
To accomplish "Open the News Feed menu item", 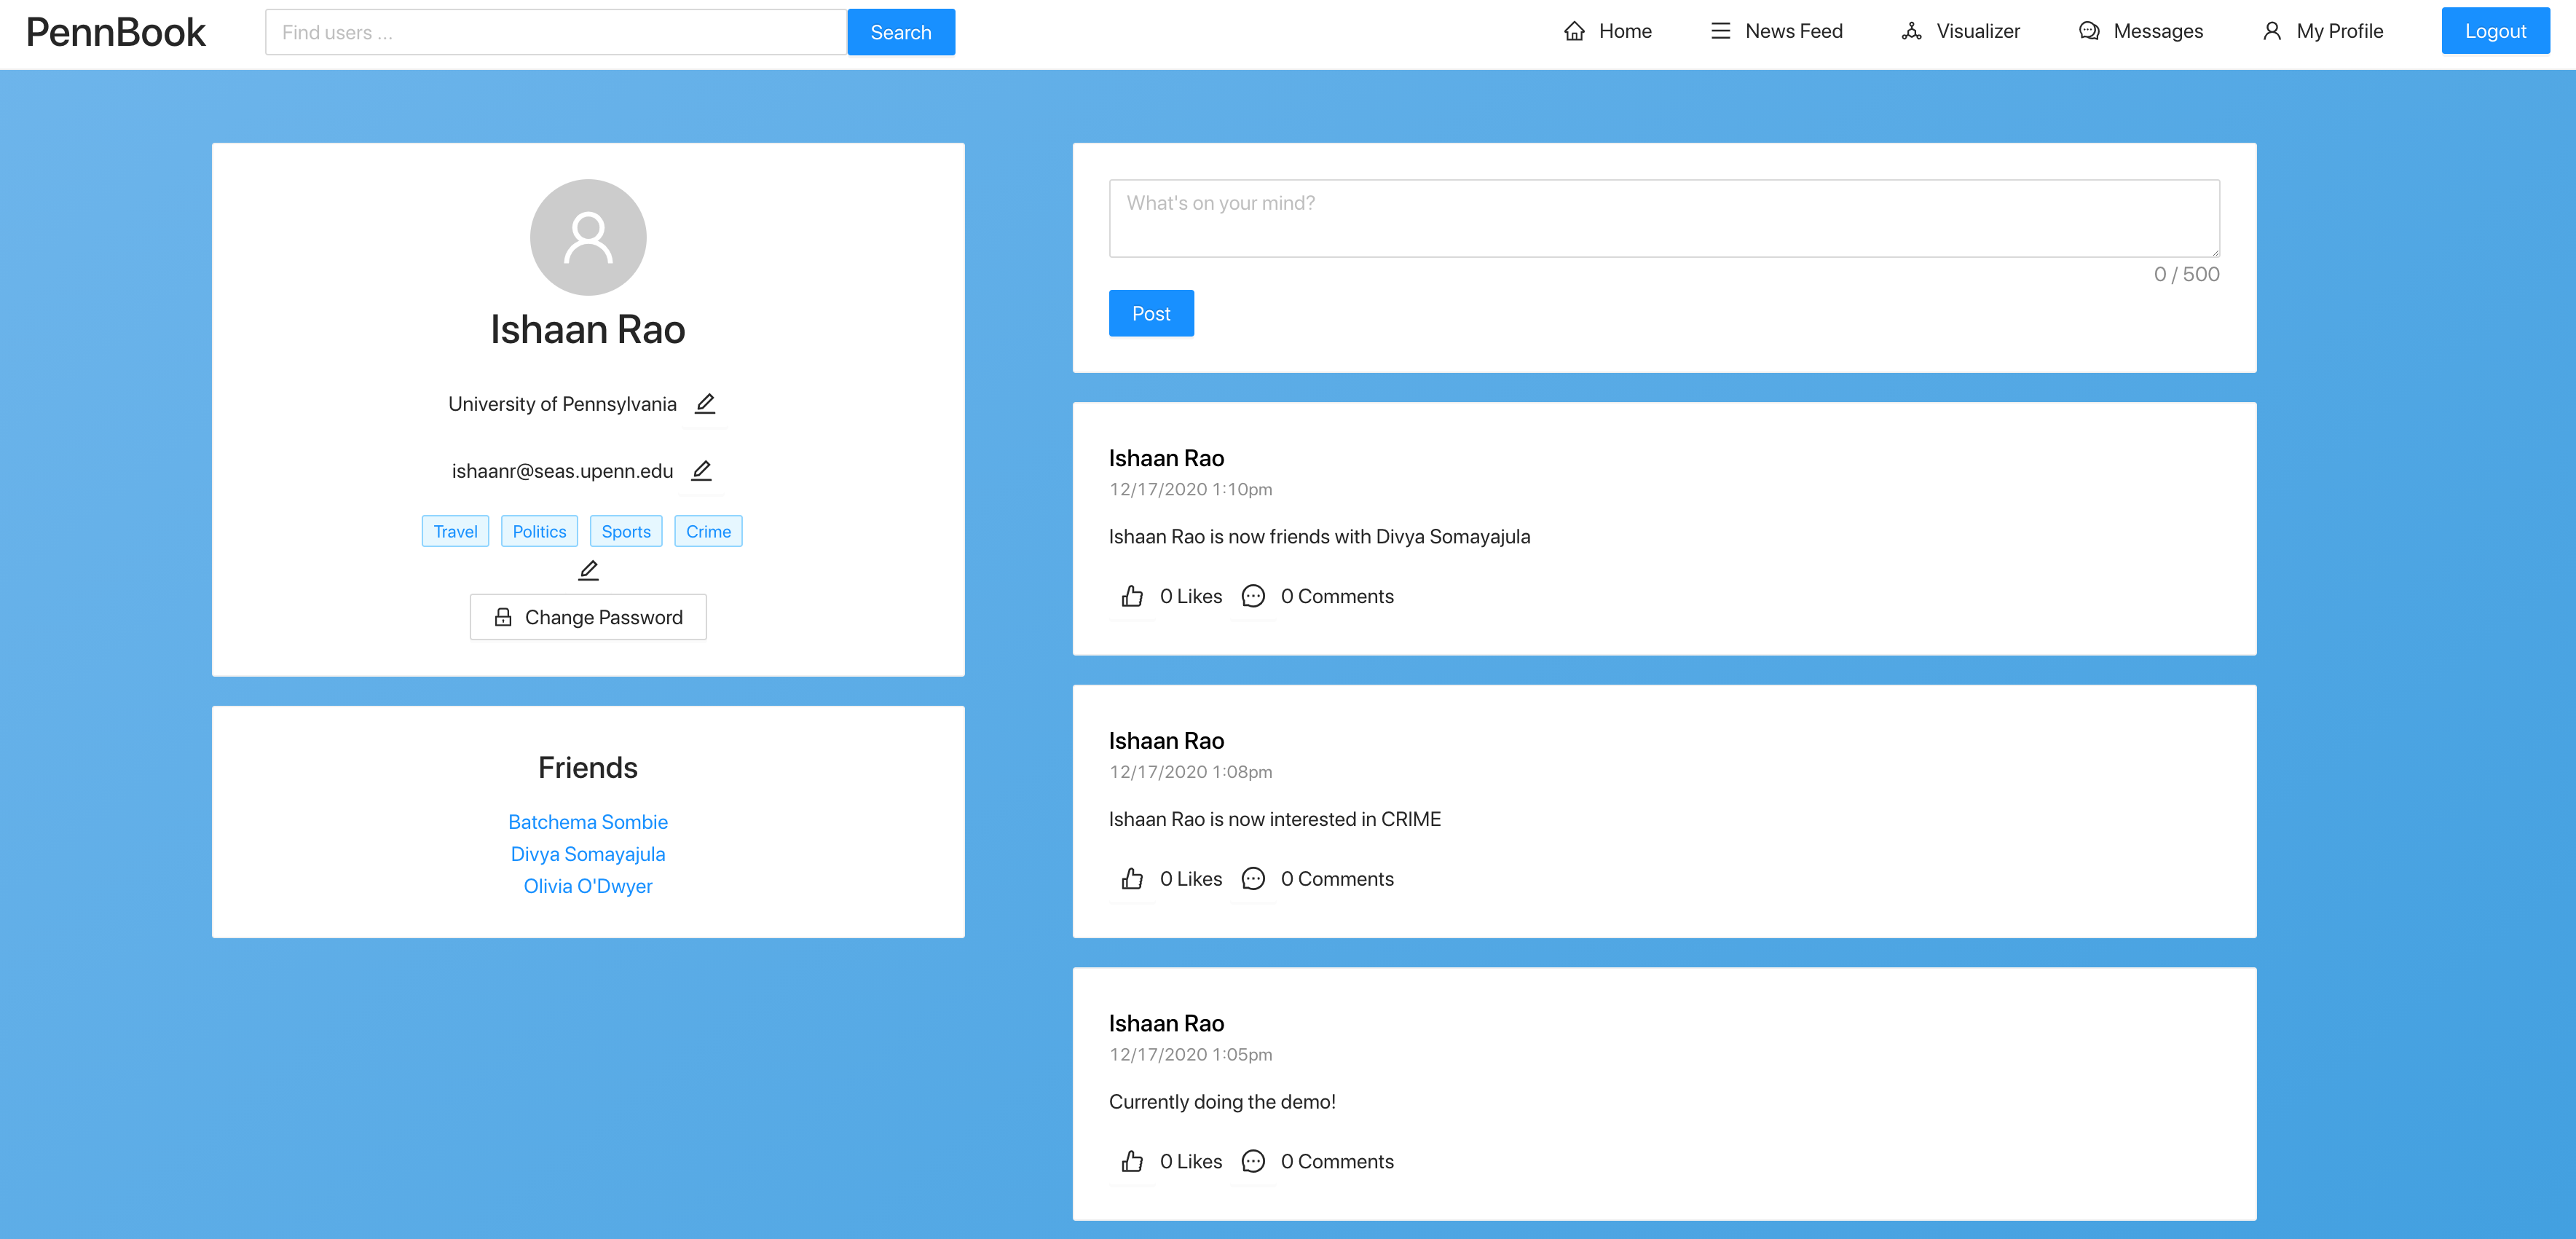I will click(x=1777, y=31).
